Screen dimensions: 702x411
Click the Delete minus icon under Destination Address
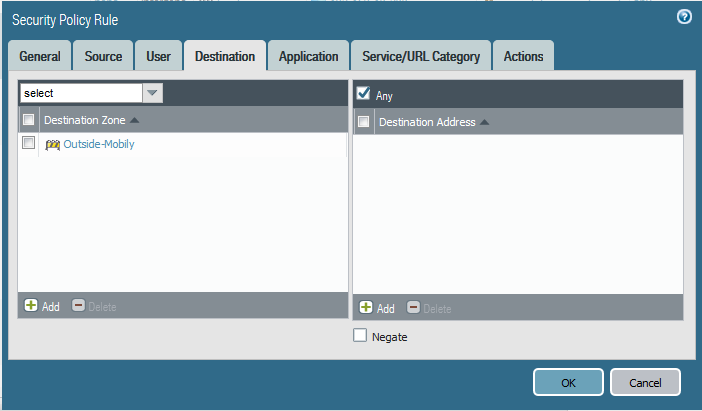point(413,308)
